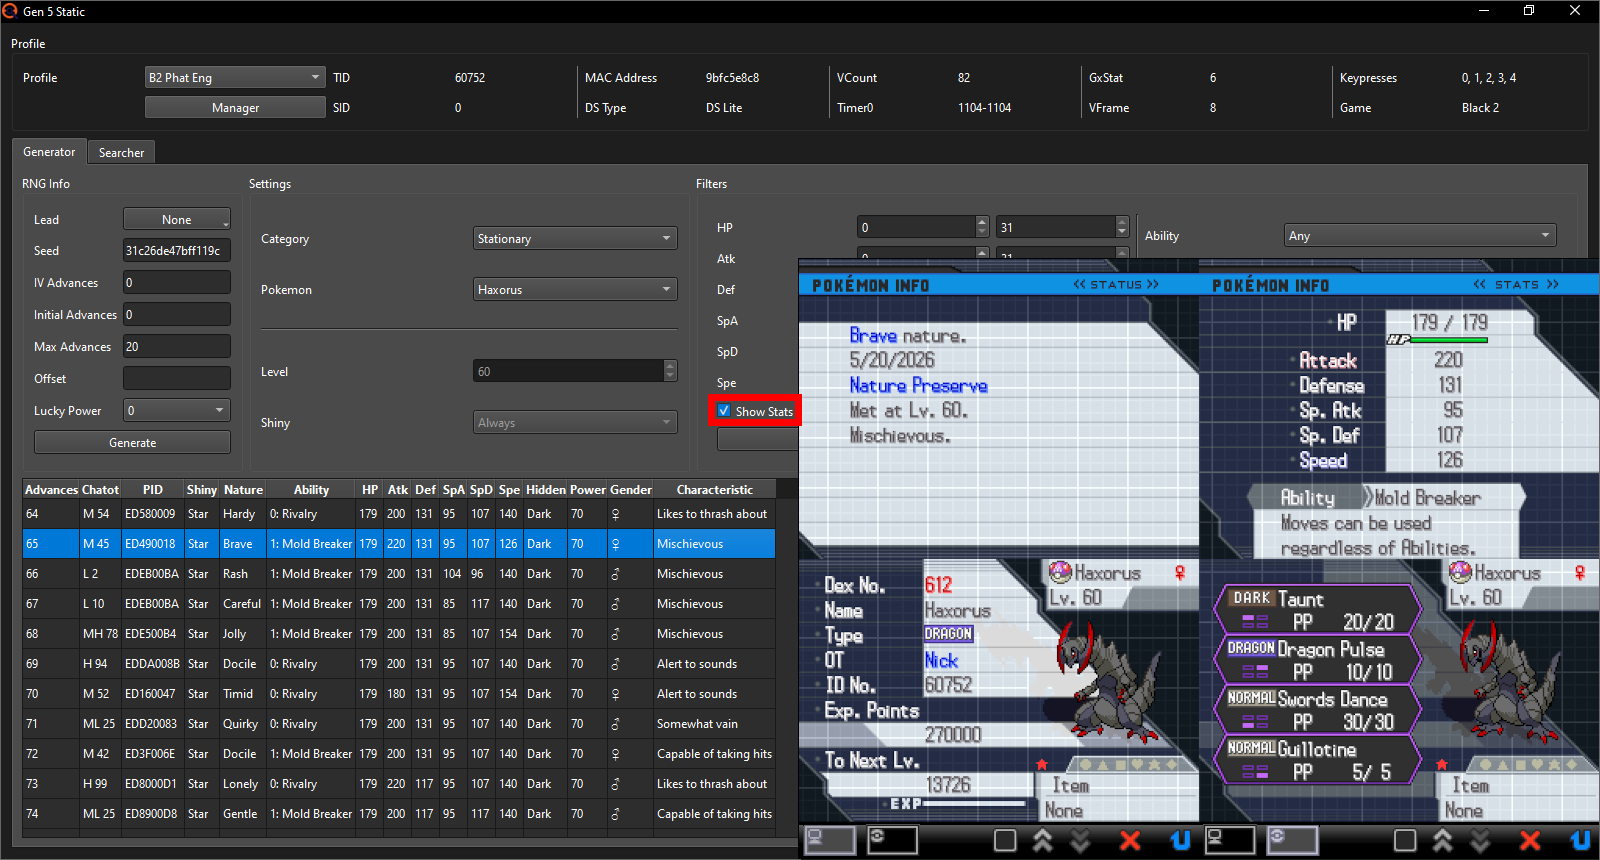Screen dimensions: 1600x860
Task: Open the Lead dropdown set to None
Action: pyautogui.click(x=177, y=219)
